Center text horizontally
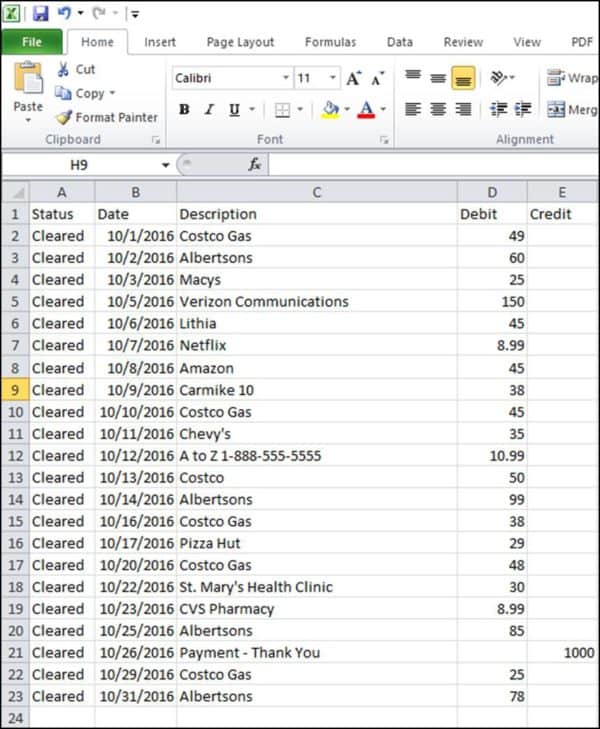600x729 pixels. pos(438,110)
